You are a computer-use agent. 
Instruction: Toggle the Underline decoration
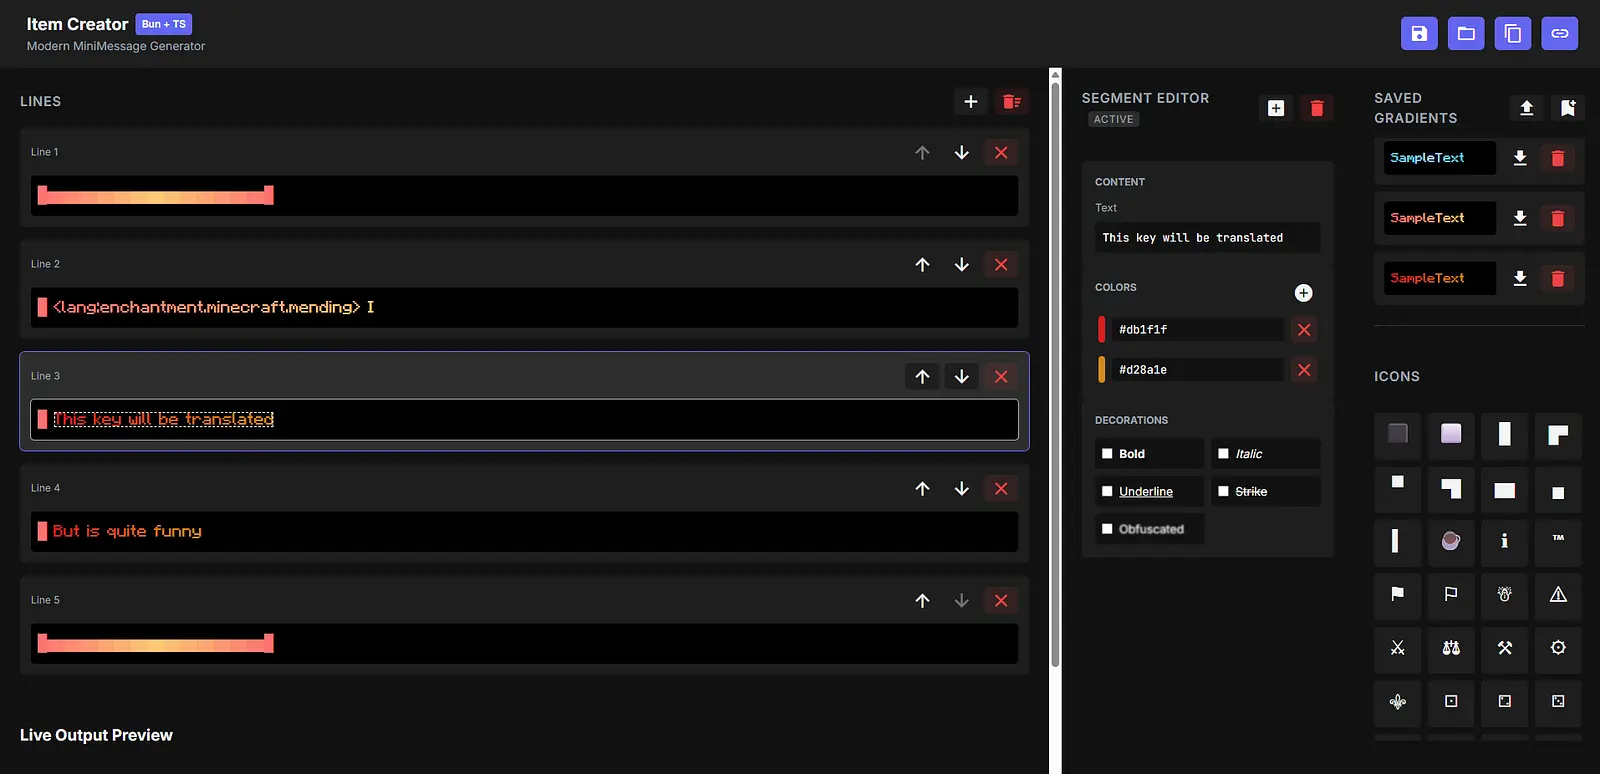(x=1107, y=491)
